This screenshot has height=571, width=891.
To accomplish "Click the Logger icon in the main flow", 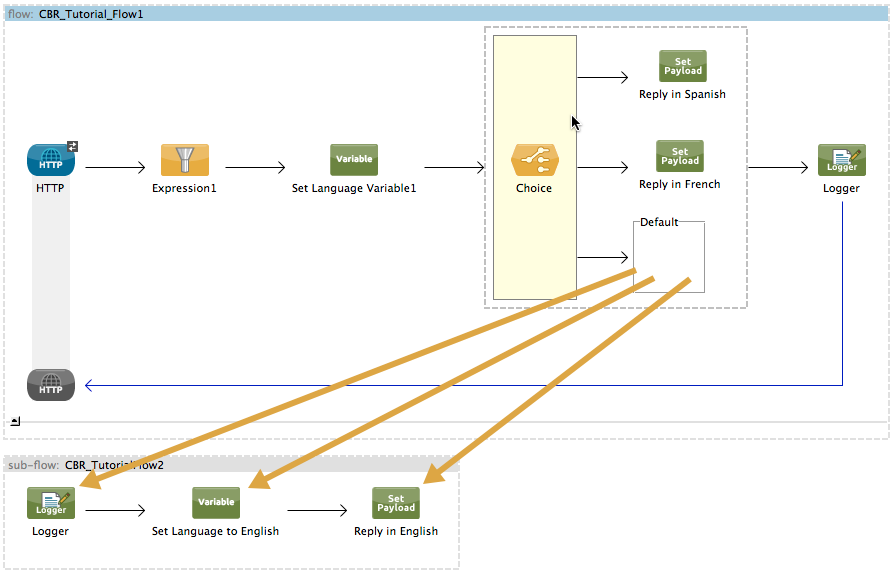I will (841, 160).
